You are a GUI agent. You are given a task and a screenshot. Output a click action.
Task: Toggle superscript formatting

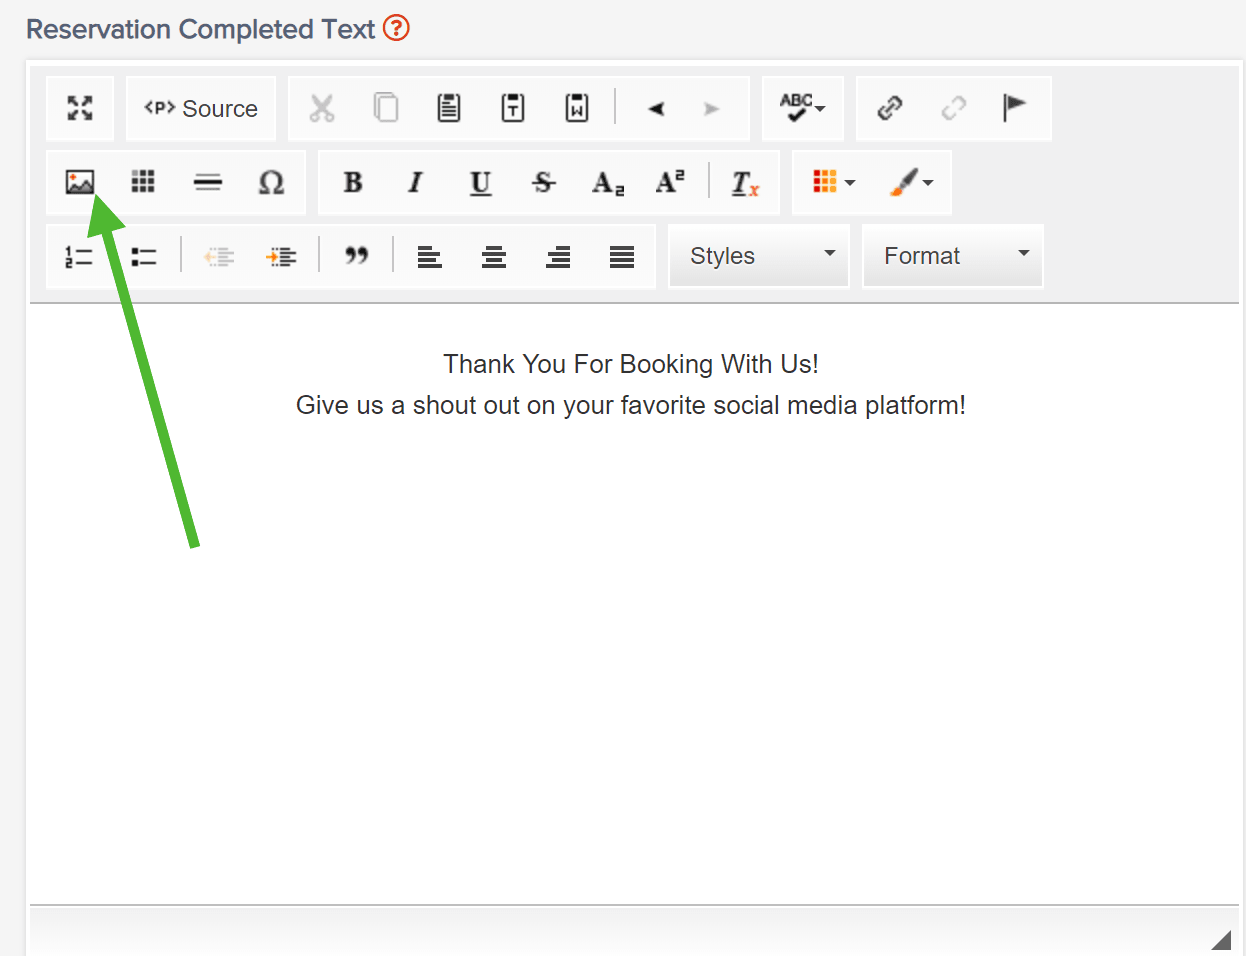[671, 182]
